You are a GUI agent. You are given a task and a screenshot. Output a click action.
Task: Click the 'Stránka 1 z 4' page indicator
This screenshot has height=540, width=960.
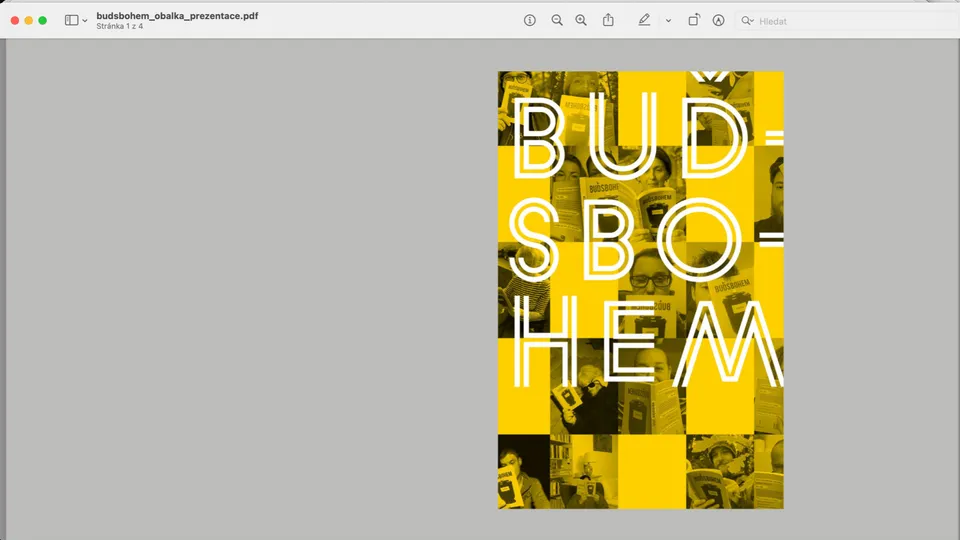(x=120, y=27)
